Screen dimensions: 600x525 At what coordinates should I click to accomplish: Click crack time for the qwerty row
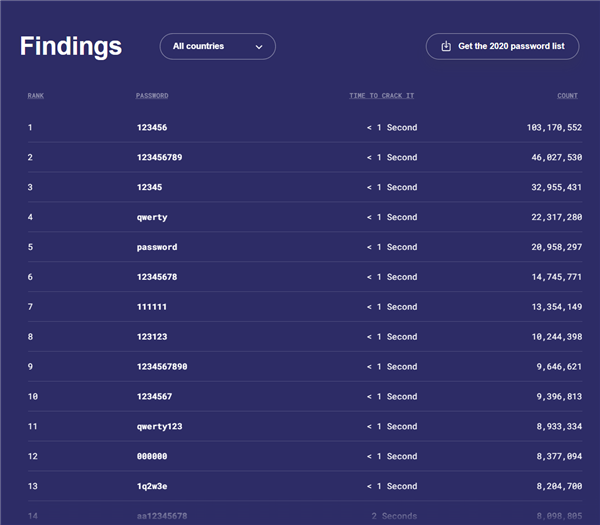pyautogui.click(x=392, y=217)
